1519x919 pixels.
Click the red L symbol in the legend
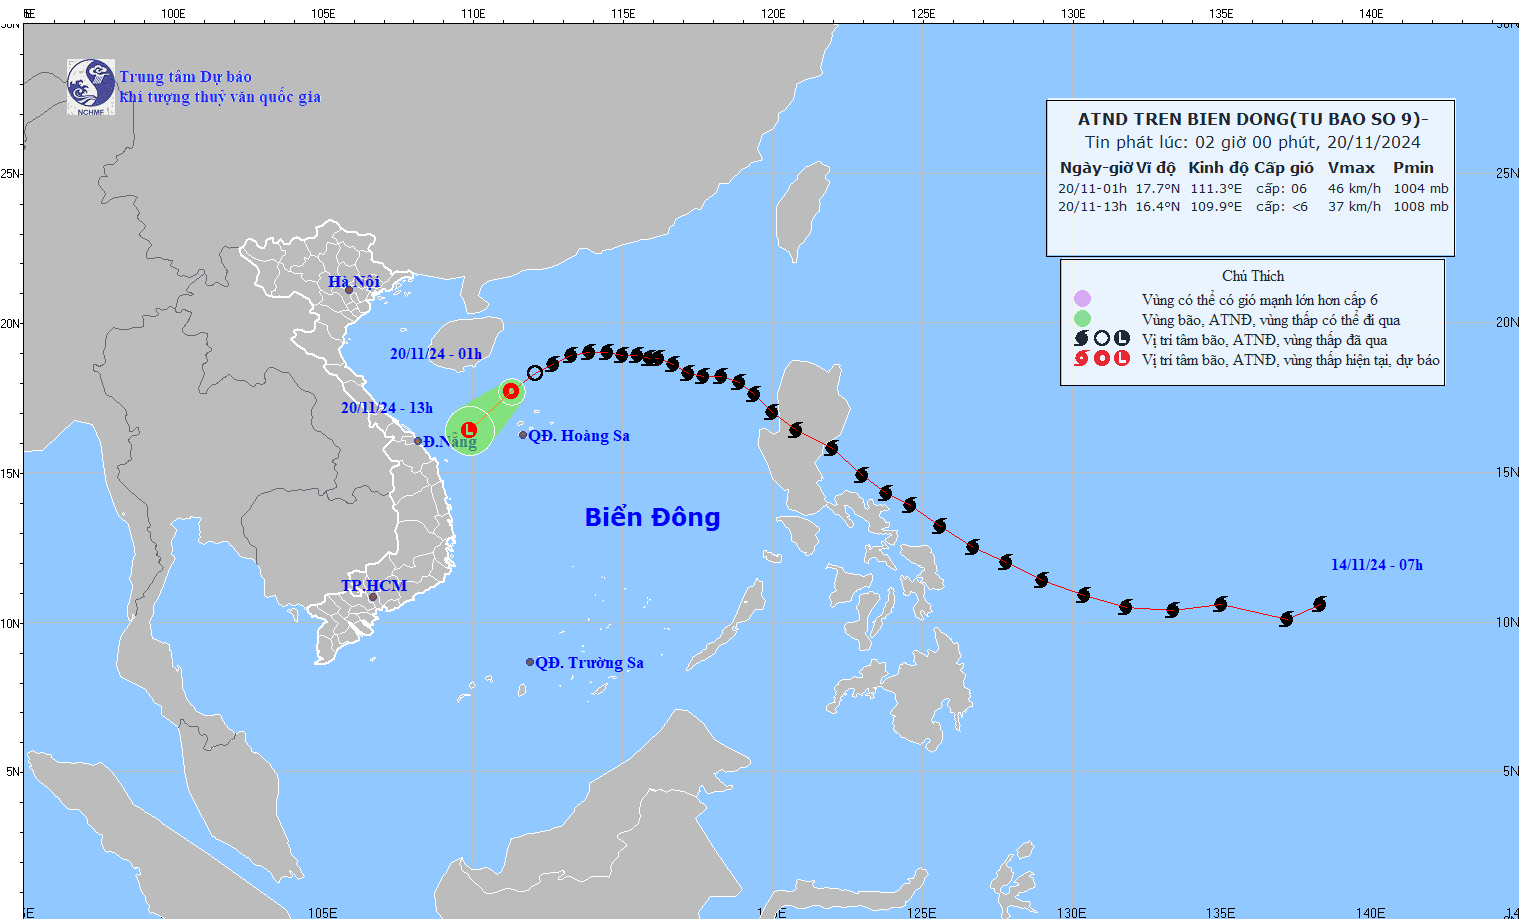1122,358
